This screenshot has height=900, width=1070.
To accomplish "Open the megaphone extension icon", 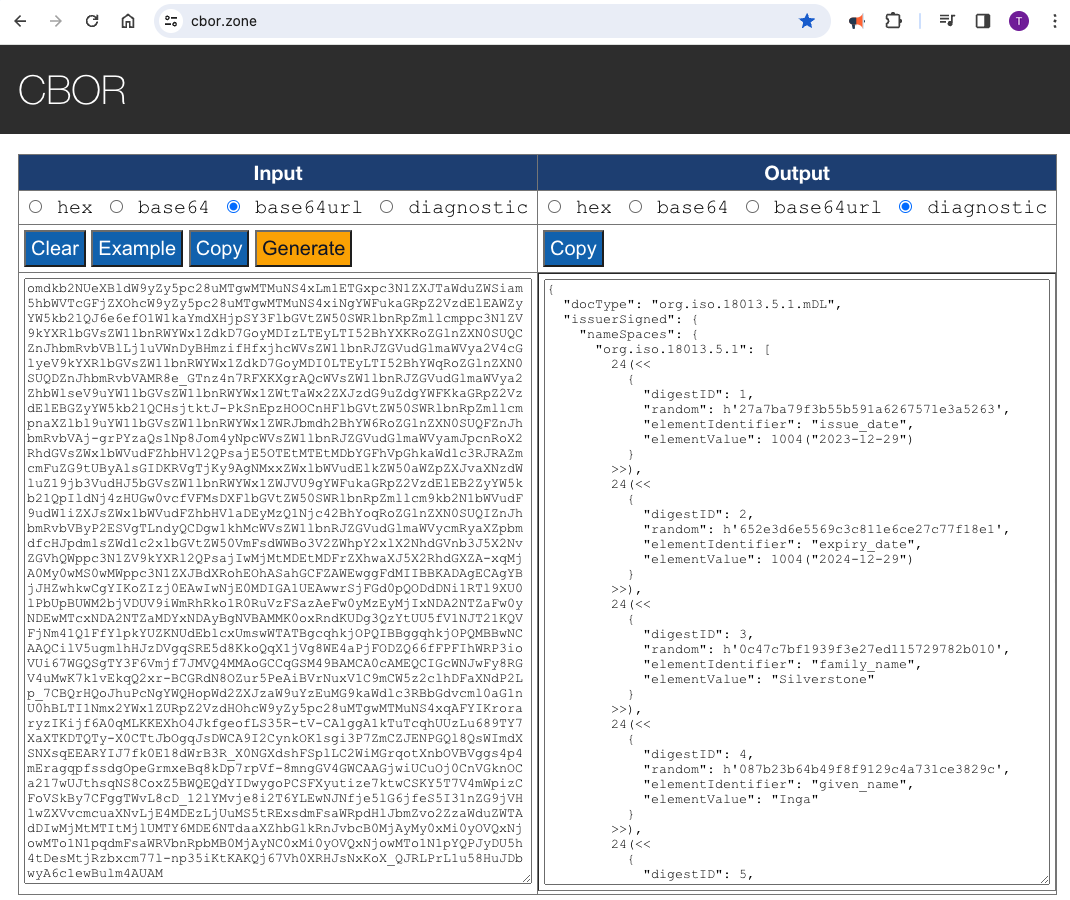I will (857, 21).
